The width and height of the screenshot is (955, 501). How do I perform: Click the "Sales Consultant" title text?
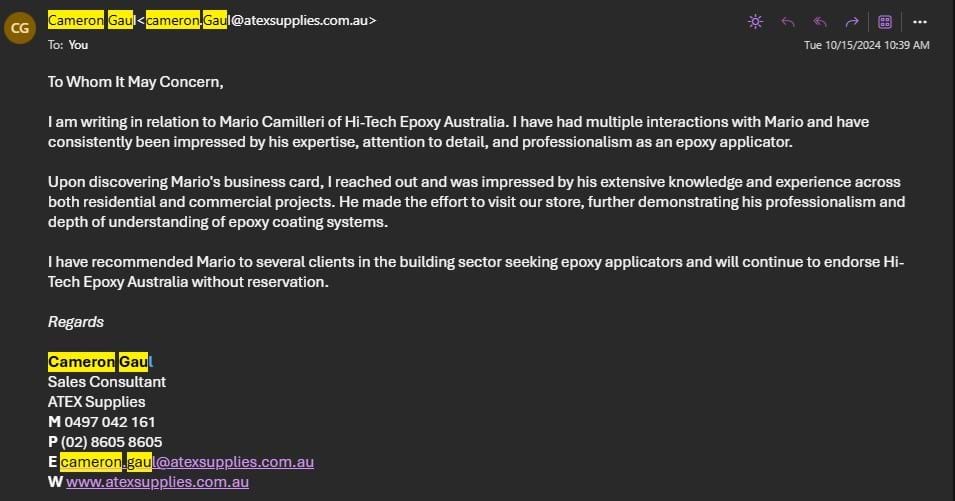(x=107, y=382)
